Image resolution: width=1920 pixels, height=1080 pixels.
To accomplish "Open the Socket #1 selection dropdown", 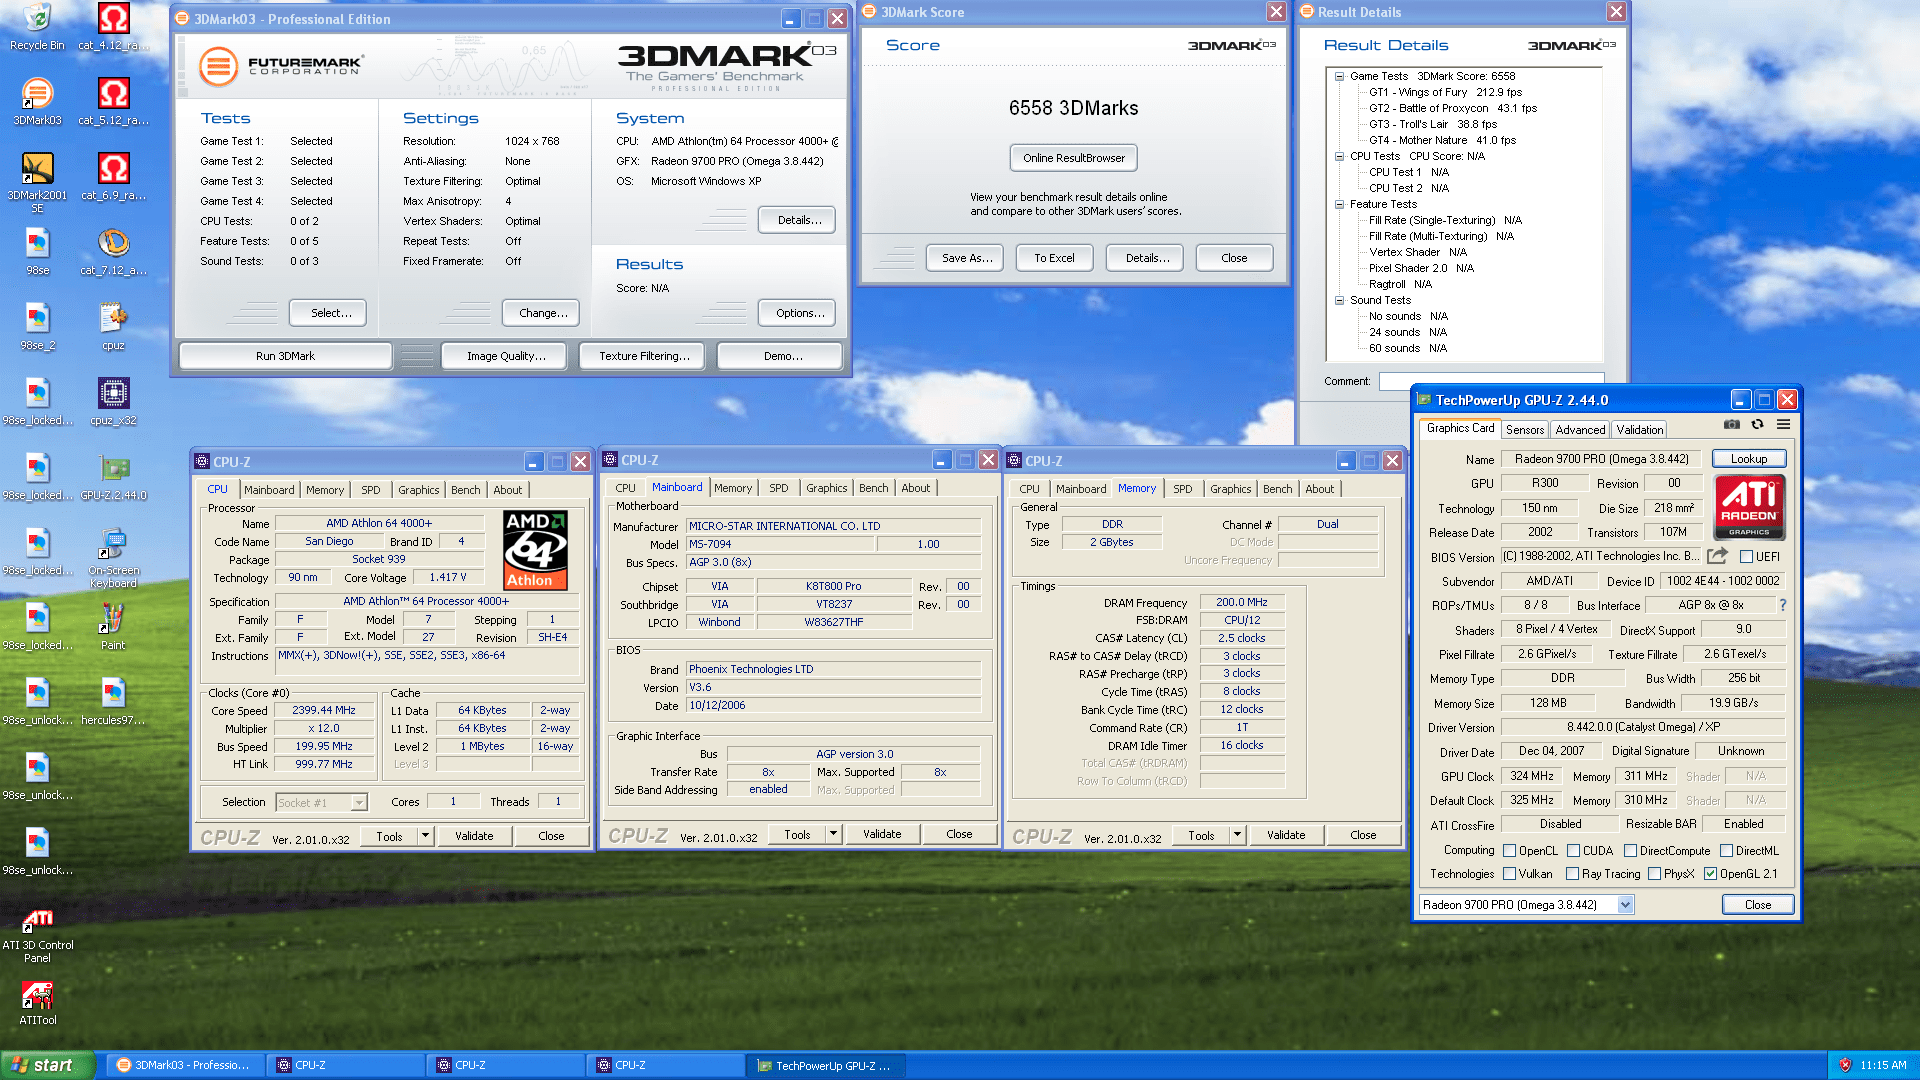I will point(359,802).
